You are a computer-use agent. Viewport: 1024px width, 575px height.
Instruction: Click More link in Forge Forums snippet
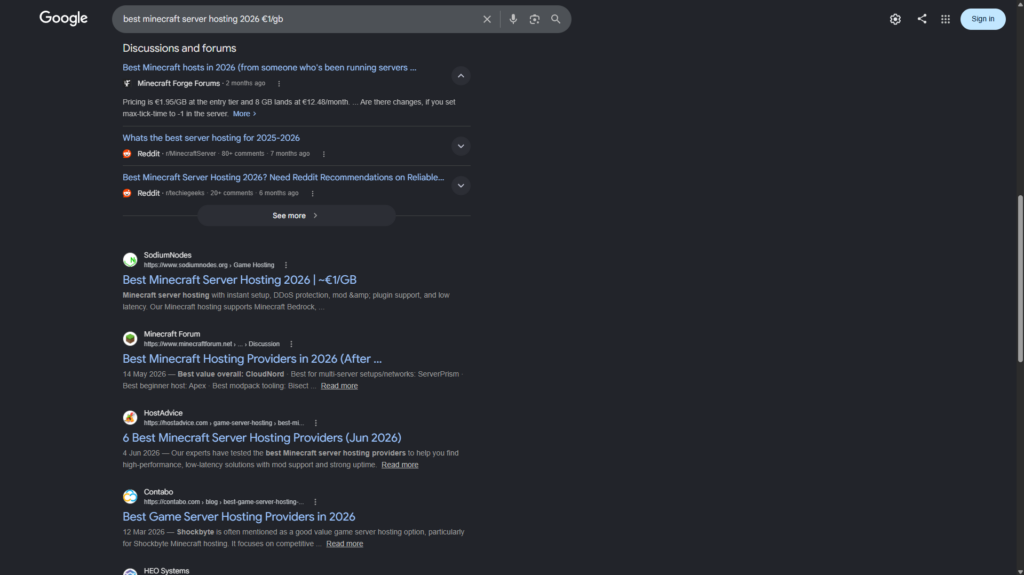(x=244, y=114)
